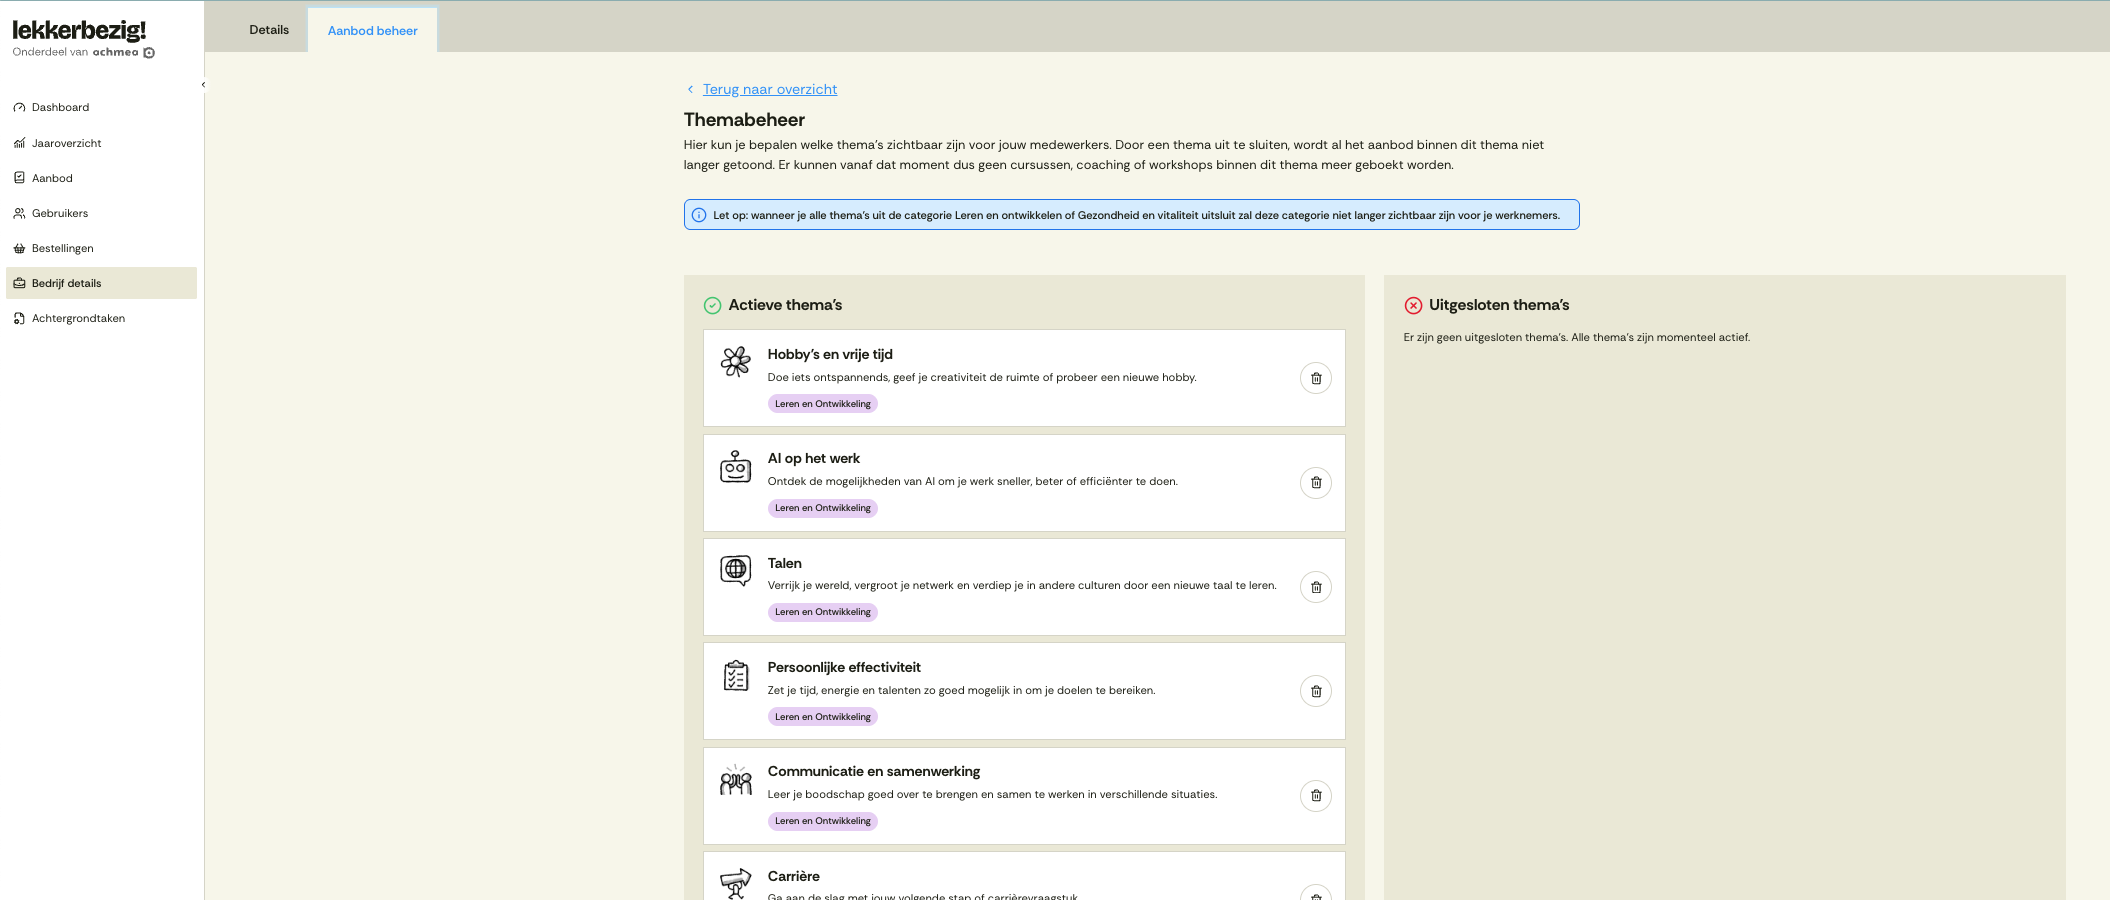Click the Uitgesloten thema's heading
The width and height of the screenshot is (2110, 900).
click(x=1499, y=305)
